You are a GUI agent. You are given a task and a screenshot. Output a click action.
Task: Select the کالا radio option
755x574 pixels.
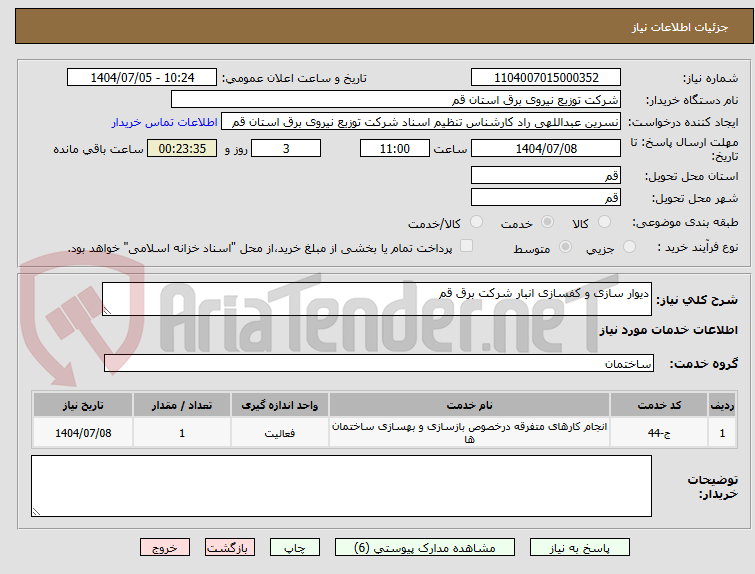click(x=604, y=222)
